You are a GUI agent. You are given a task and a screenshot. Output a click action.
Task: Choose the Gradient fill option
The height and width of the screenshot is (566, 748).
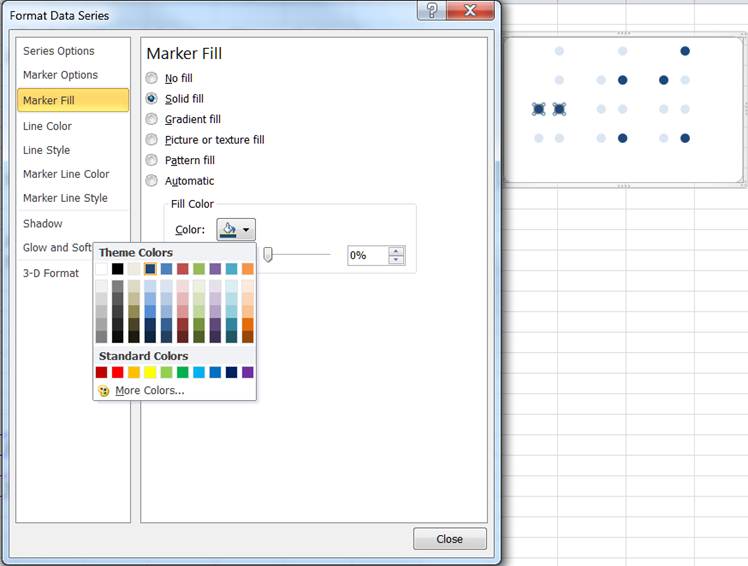pyautogui.click(x=152, y=119)
